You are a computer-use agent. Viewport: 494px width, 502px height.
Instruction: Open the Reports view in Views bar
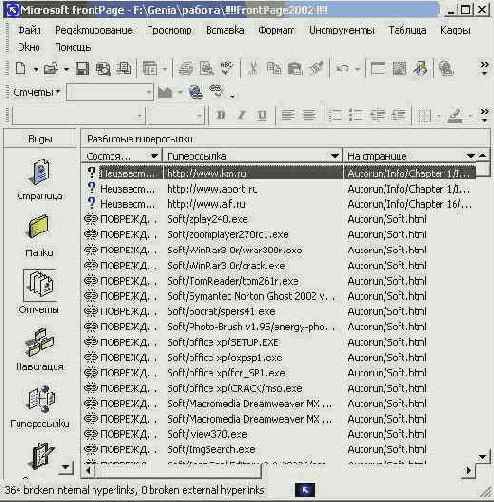point(39,292)
